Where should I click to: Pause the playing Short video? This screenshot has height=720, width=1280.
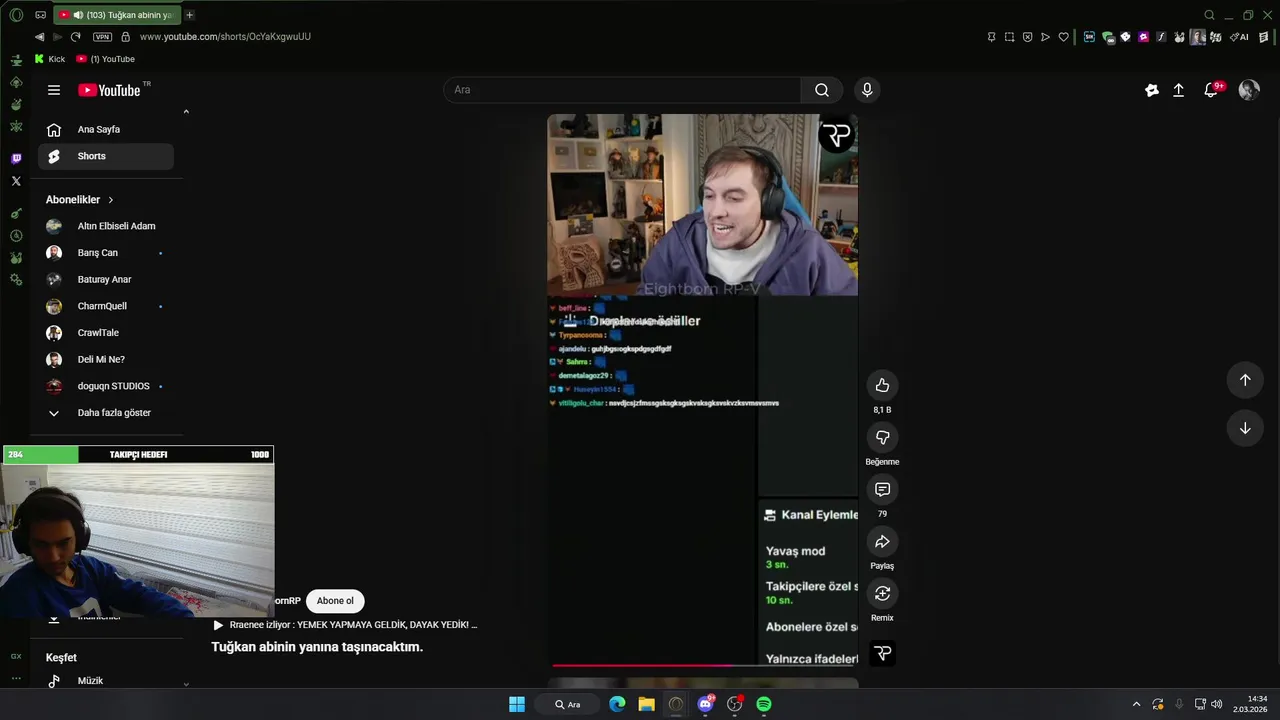[x=702, y=390]
